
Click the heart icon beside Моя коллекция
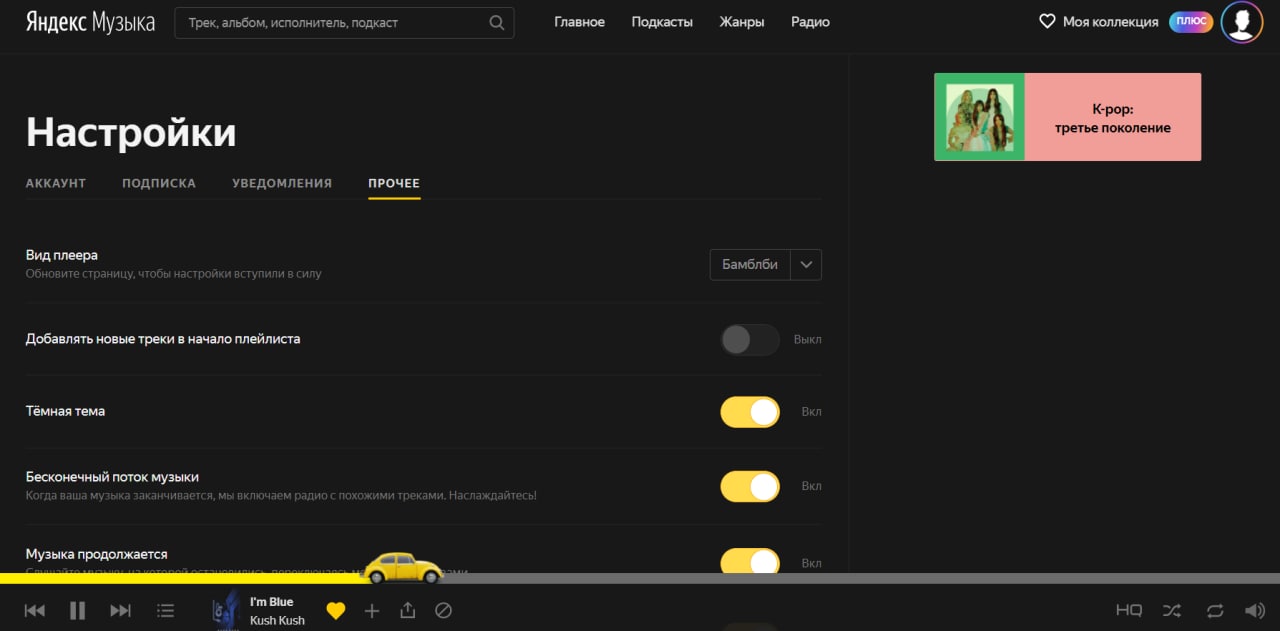1047,21
